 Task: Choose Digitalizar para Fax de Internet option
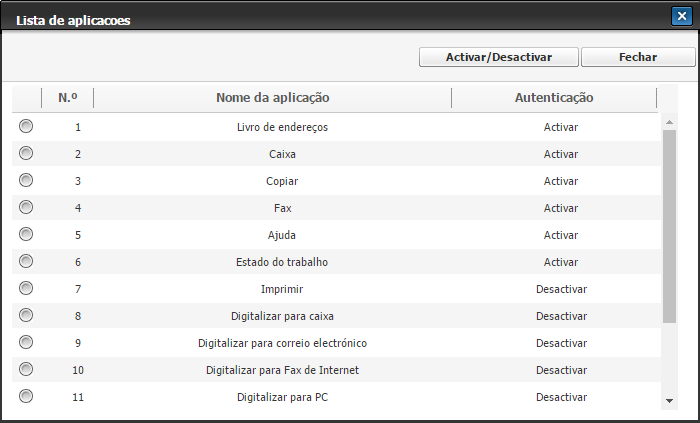(26, 370)
